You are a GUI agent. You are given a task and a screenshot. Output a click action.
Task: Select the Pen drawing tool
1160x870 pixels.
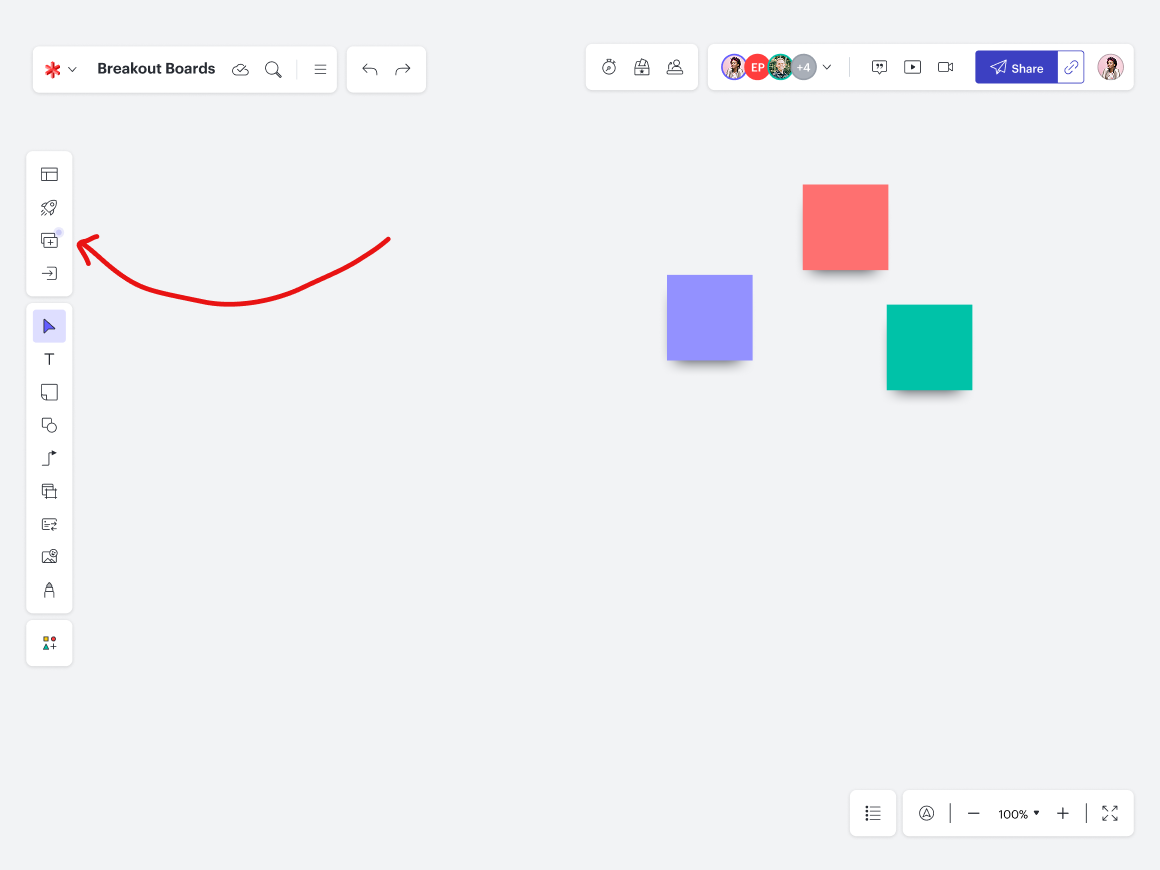(x=49, y=590)
